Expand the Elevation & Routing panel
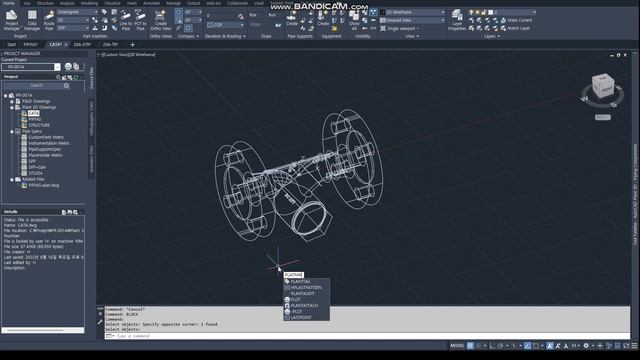The height and width of the screenshot is (360, 640). click(225, 36)
